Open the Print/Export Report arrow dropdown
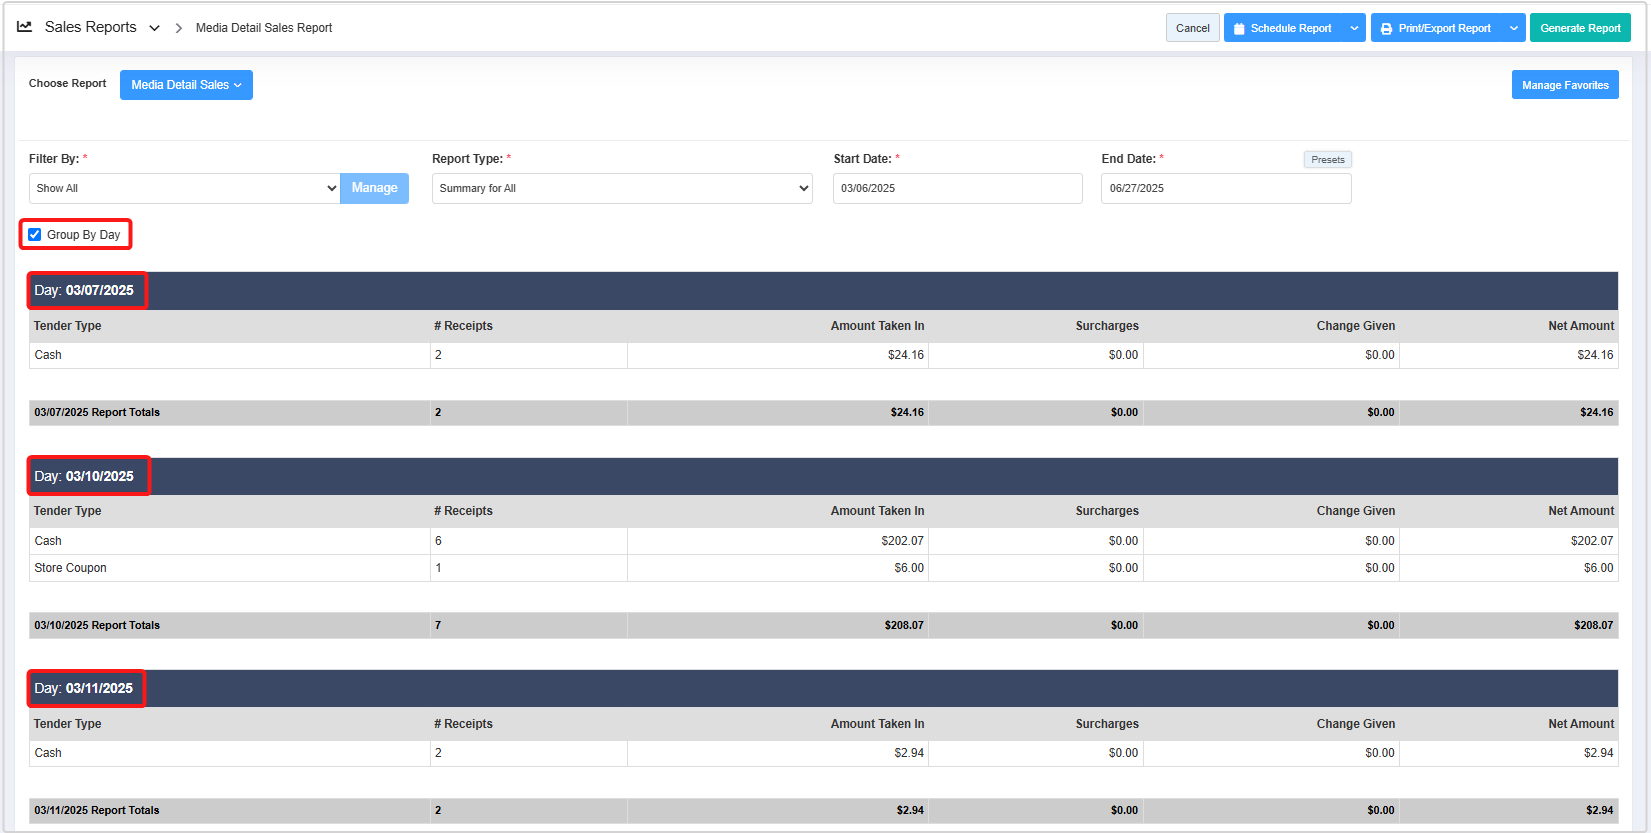The width and height of the screenshot is (1651, 833). [x=1513, y=28]
